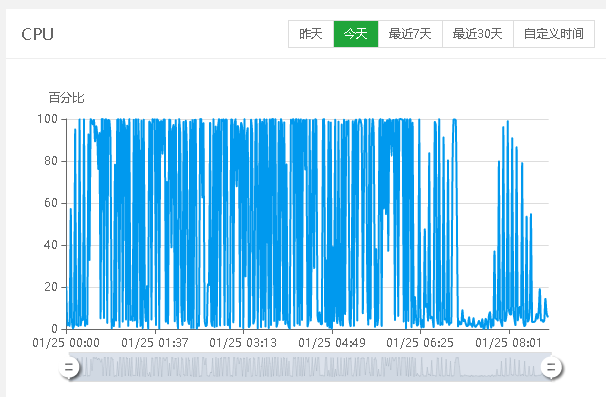This screenshot has width=606, height=397.
Task: Grab the right zoom slider handle
Action: [552, 367]
